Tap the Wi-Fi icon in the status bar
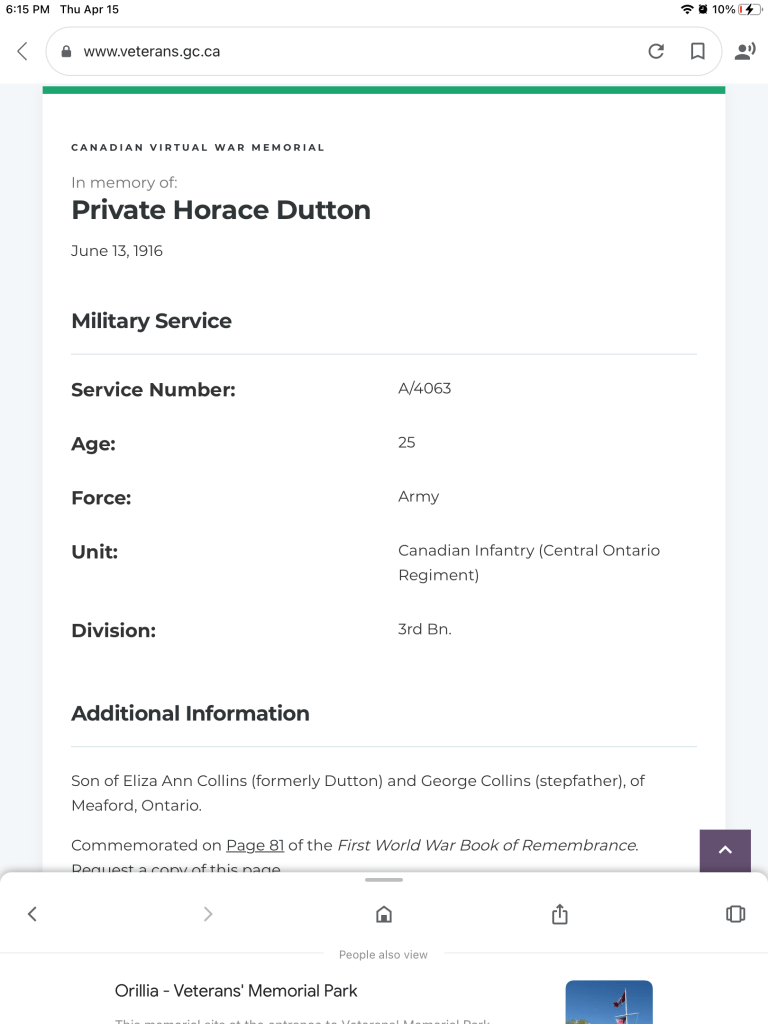 [687, 9]
